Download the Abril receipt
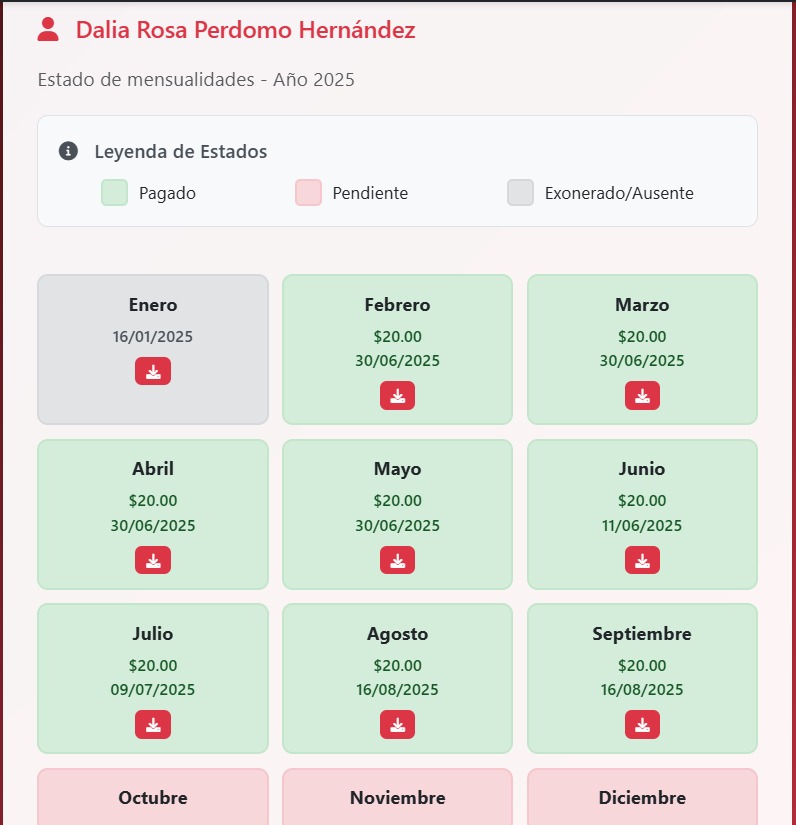The image size is (796, 825). (153, 560)
